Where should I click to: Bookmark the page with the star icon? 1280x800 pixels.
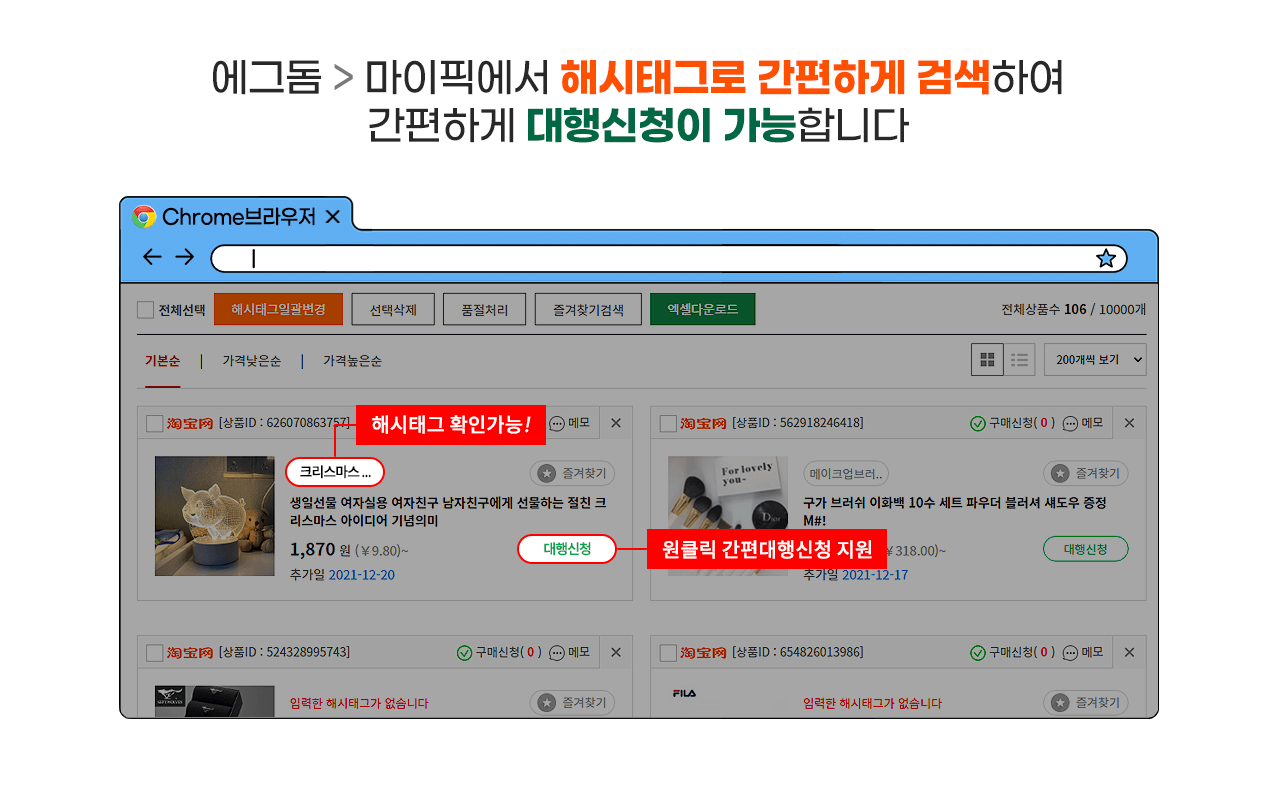(1106, 259)
